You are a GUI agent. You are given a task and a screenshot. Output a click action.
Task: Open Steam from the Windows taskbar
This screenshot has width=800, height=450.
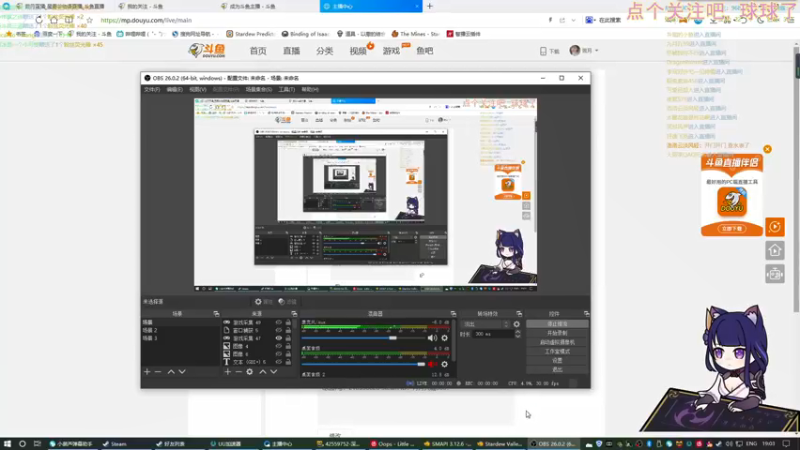115,444
